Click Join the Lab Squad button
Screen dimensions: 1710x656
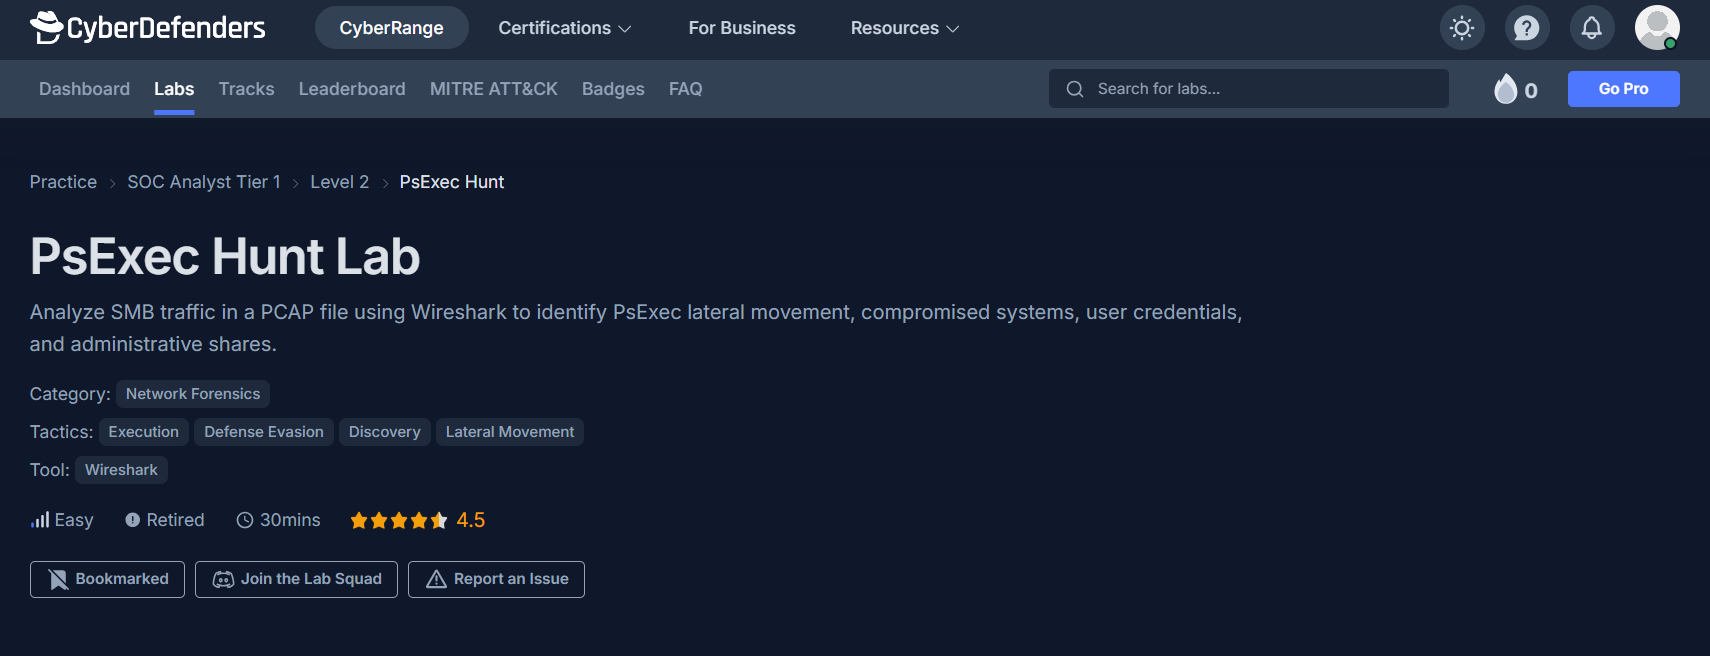point(296,579)
